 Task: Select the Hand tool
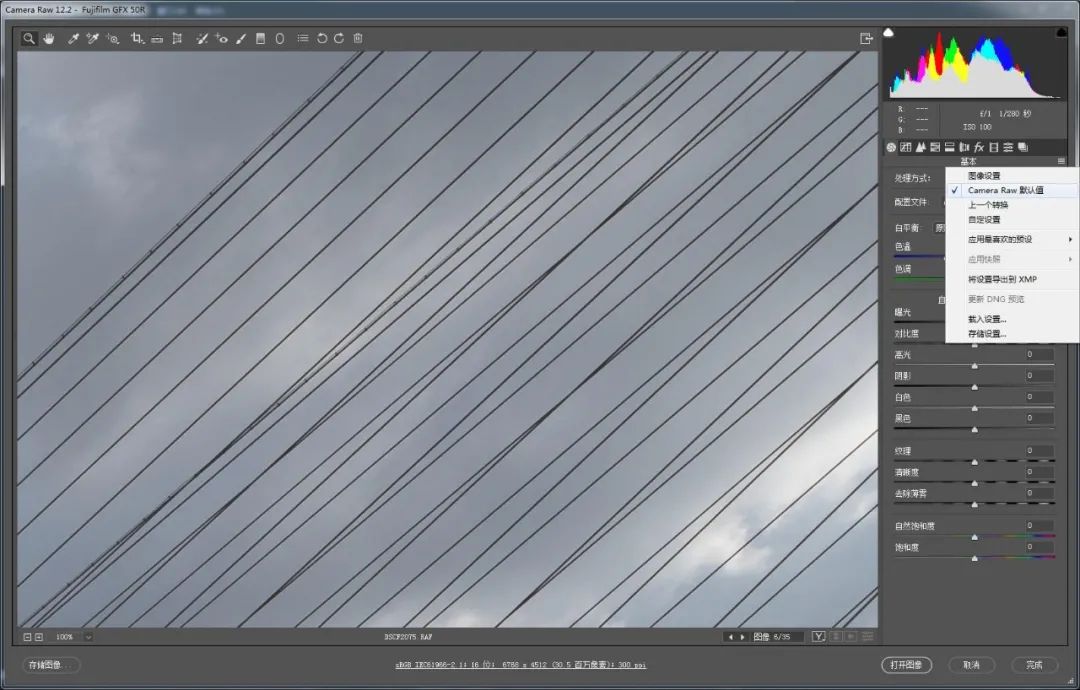click(48, 39)
